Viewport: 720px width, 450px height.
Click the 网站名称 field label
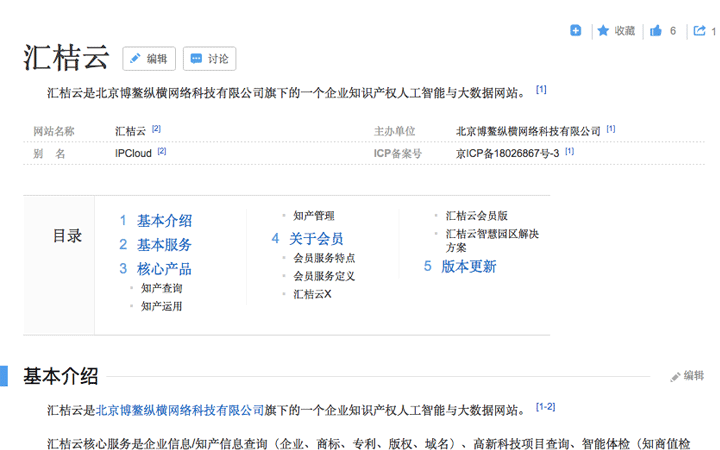(x=54, y=131)
